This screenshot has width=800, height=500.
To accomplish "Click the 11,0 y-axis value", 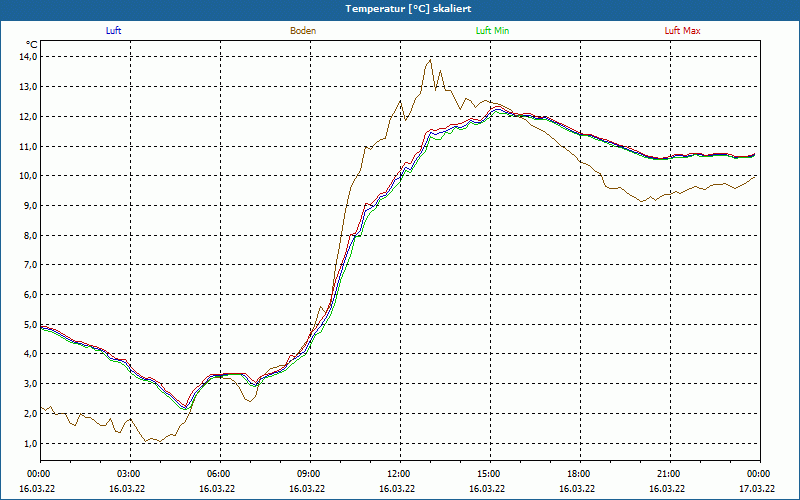I will click(x=29, y=146).
